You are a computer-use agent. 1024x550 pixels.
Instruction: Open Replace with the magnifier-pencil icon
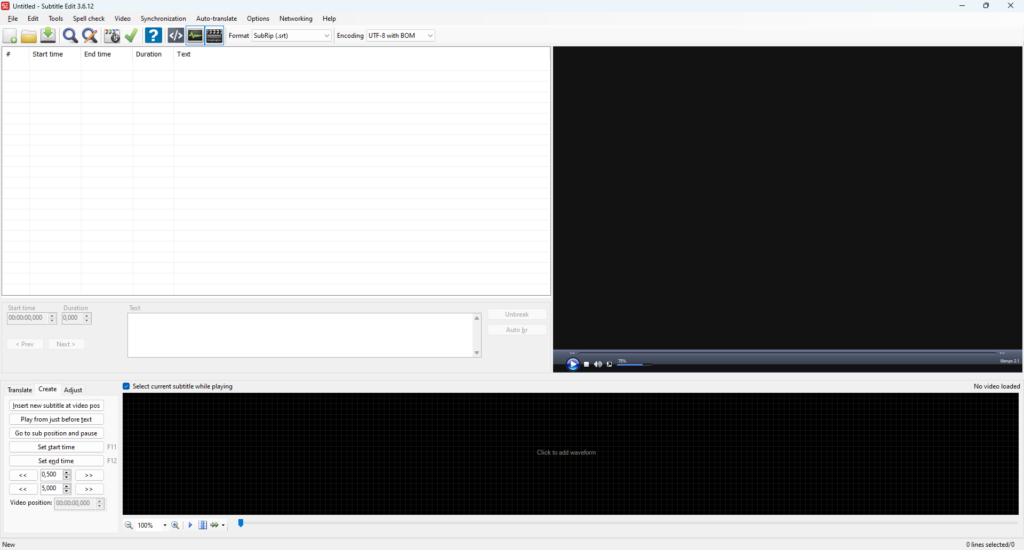tap(89, 36)
